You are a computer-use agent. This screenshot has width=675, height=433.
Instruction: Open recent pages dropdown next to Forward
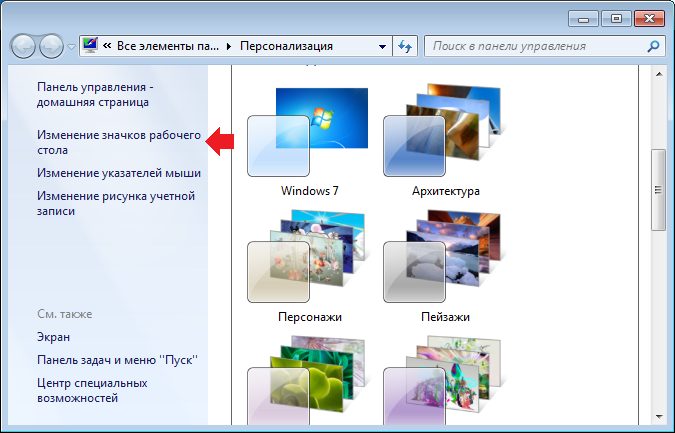71,46
